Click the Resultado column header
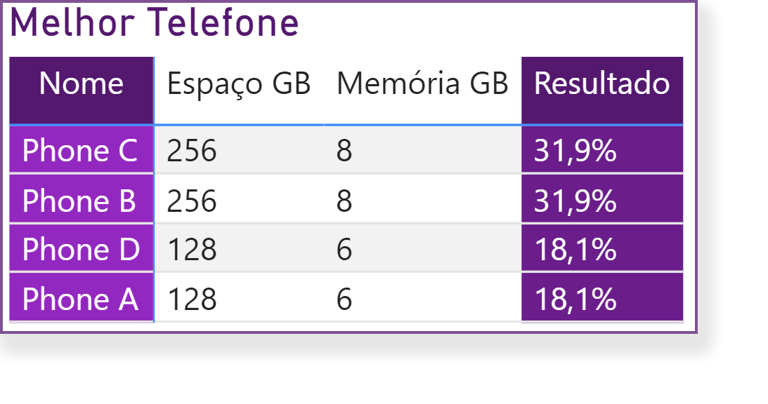This screenshot has width=768, height=404. click(601, 84)
